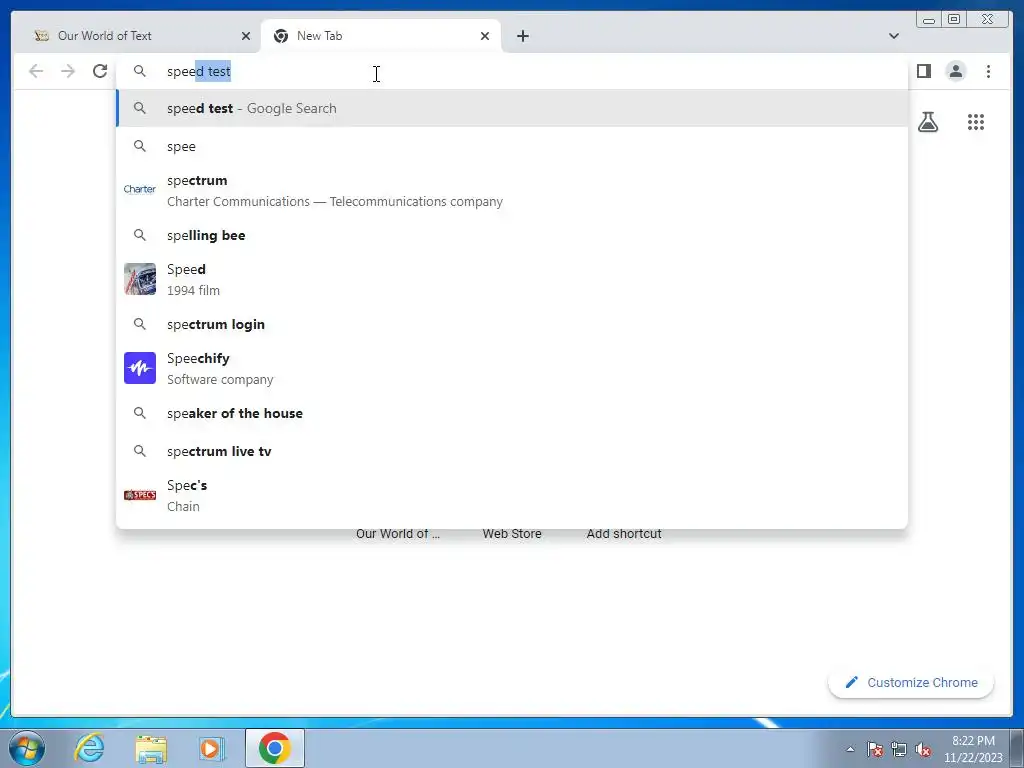Open the Chrome side panel
Viewport: 1024px width, 768px height.
[x=923, y=71]
